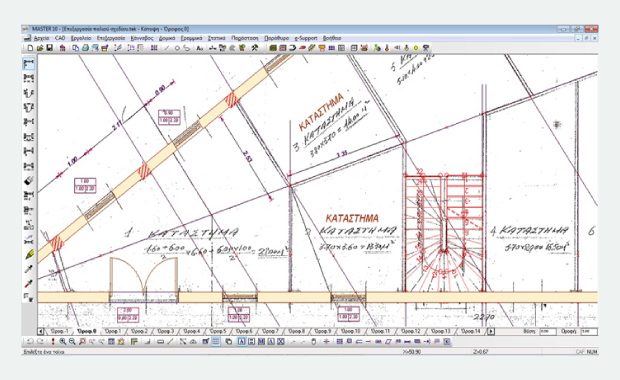Click the Θέση value input field
Viewport: 620px width, 380px height.
pyautogui.click(x=548, y=331)
